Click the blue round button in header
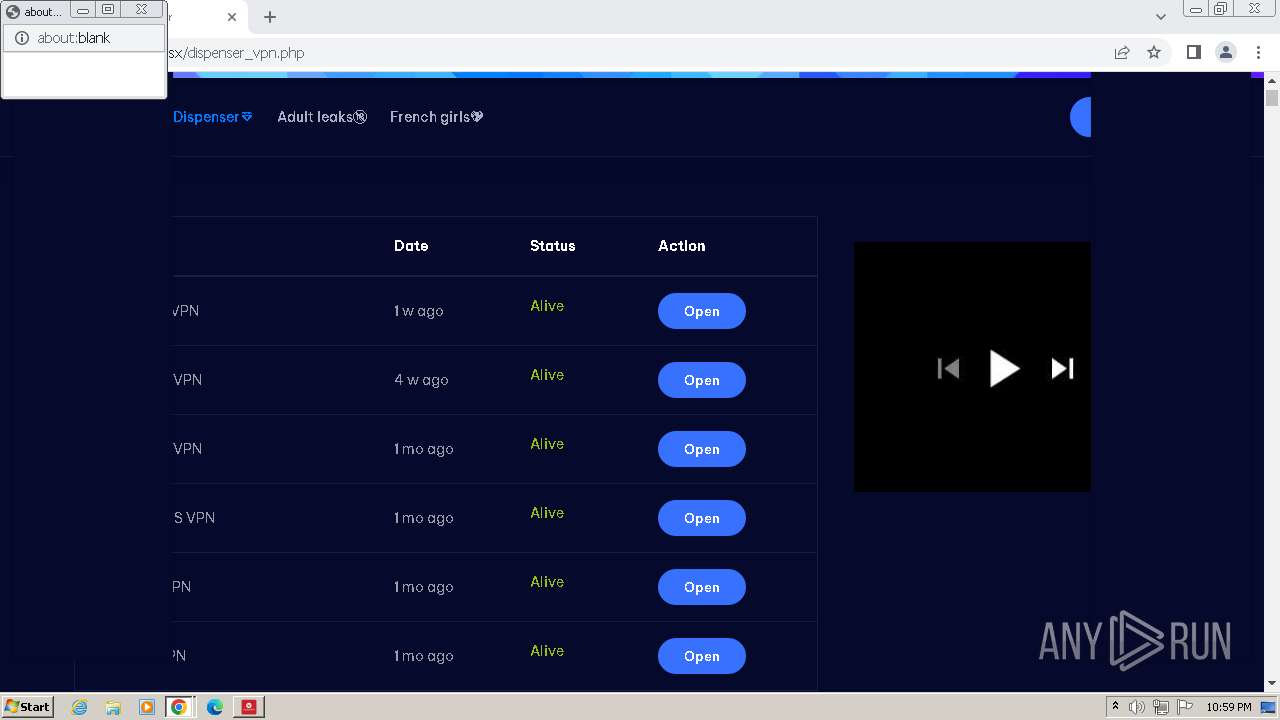The height and width of the screenshot is (720, 1280). (x=1080, y=117)
